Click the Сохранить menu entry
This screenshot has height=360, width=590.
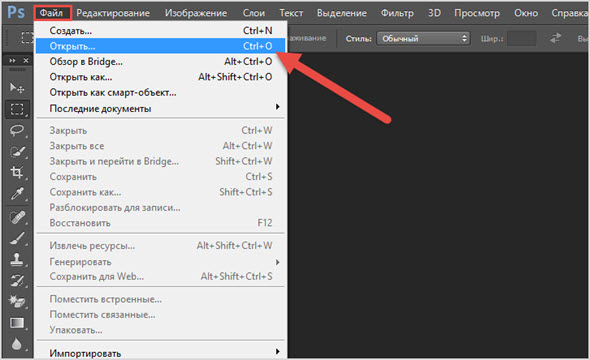tap(160, 177)
